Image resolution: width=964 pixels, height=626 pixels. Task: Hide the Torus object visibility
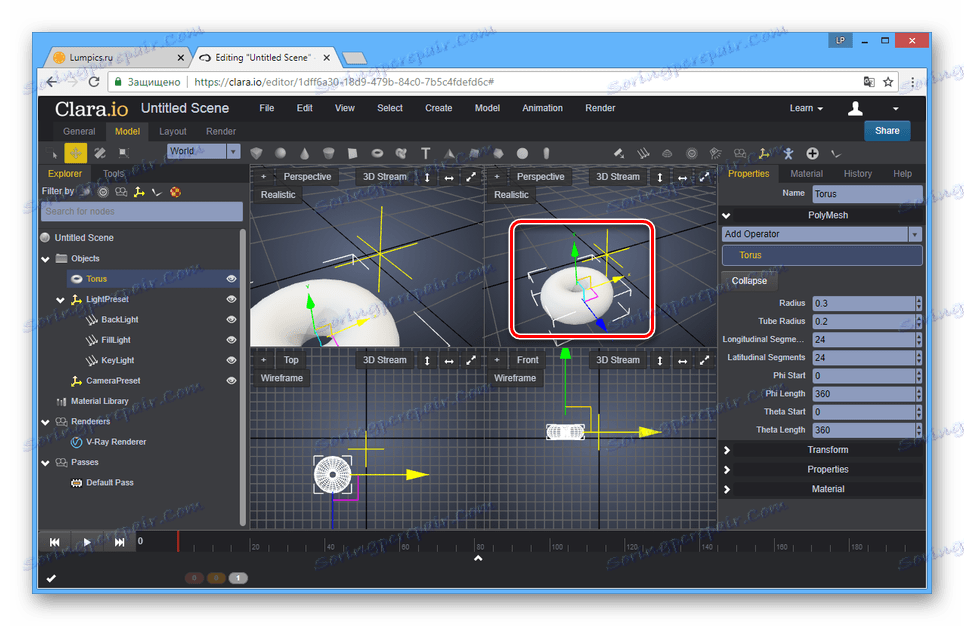[x=231, y=279]
